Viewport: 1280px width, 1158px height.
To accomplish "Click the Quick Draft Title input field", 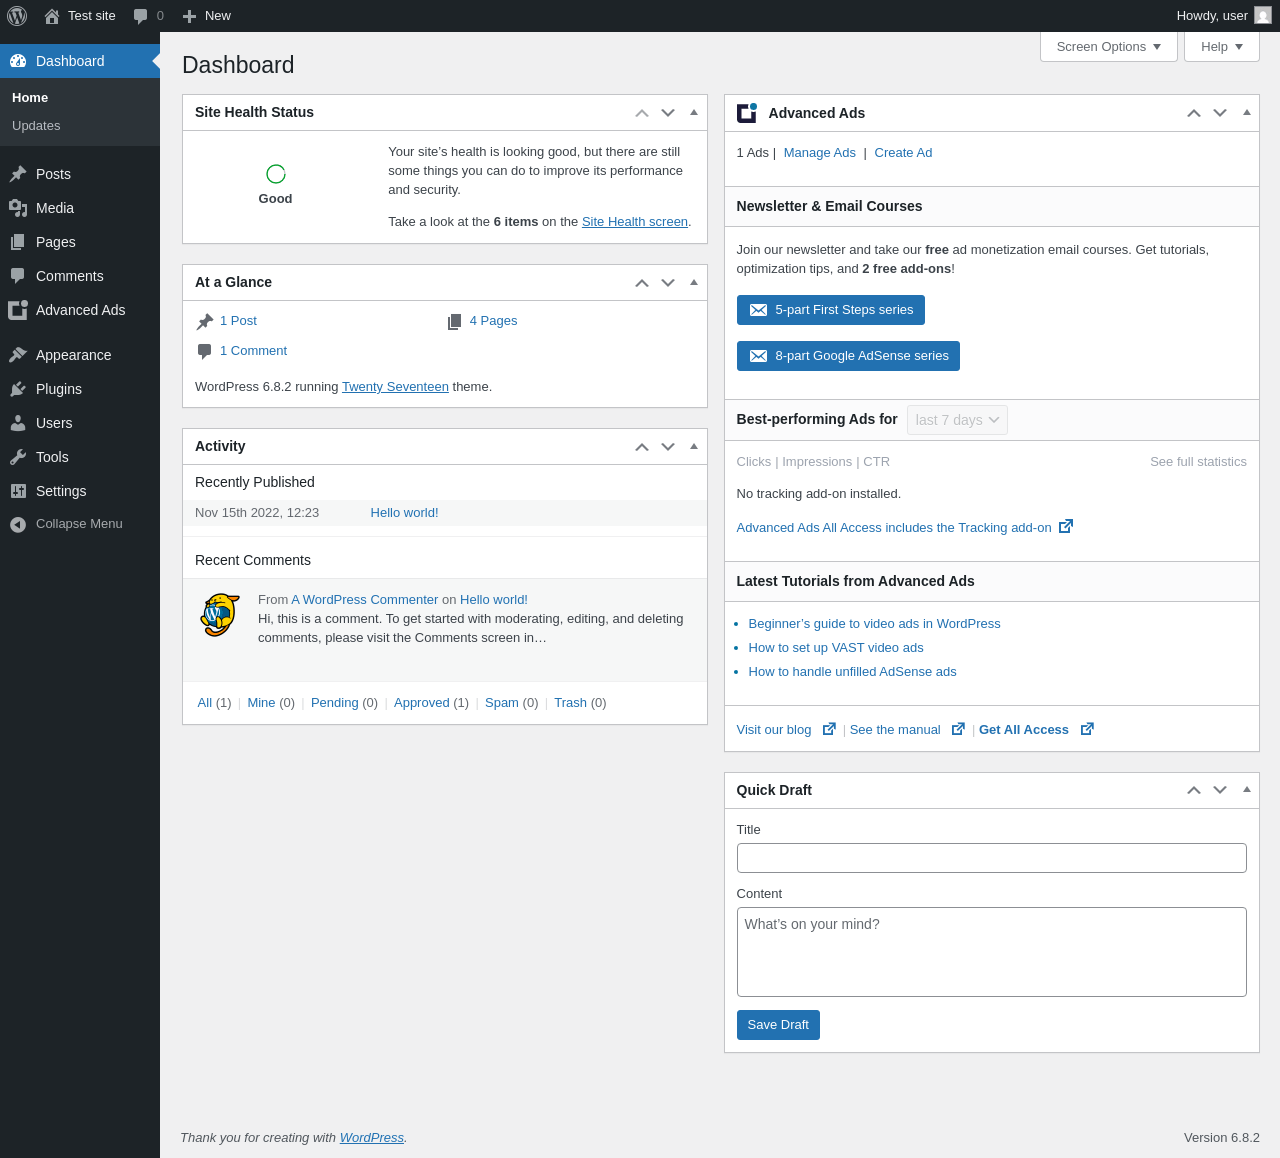I will (x=992, y=858).
